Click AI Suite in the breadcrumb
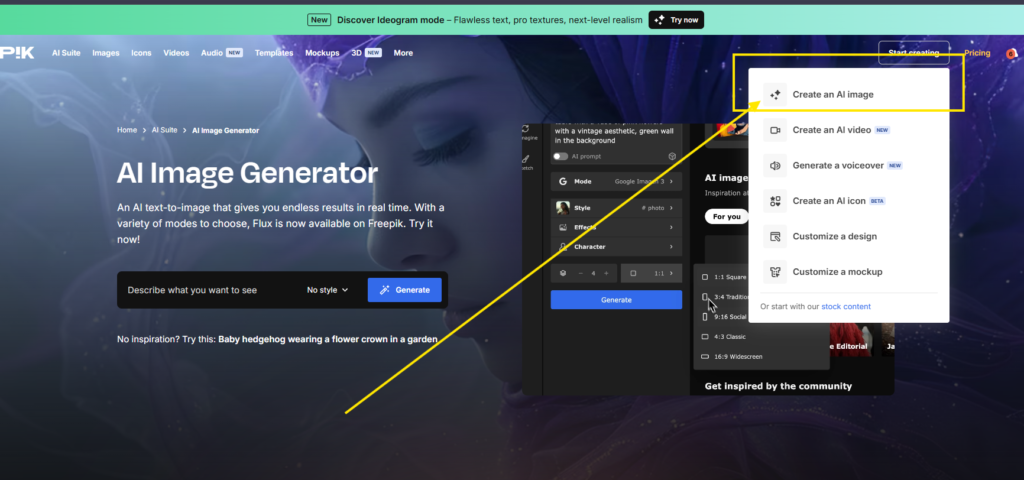This screenshot has height=480, width=1024. [165, 131]
